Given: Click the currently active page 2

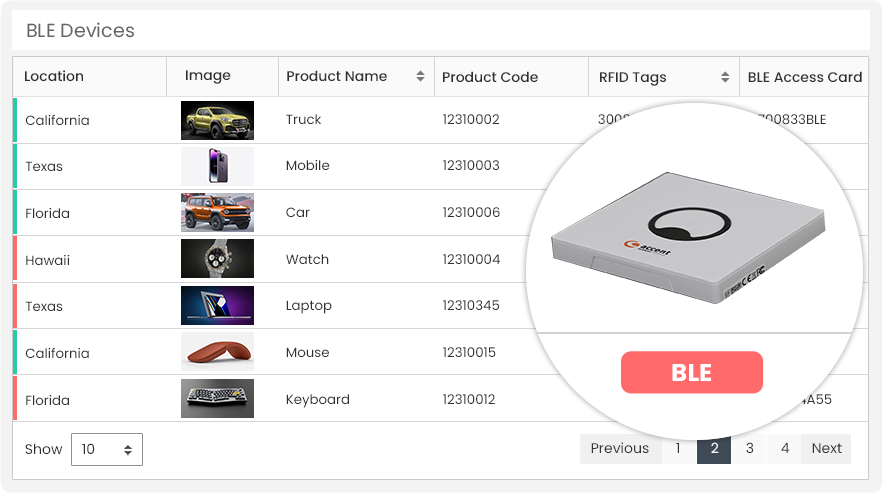Looking at the screenshot, I should pos(714,449).
